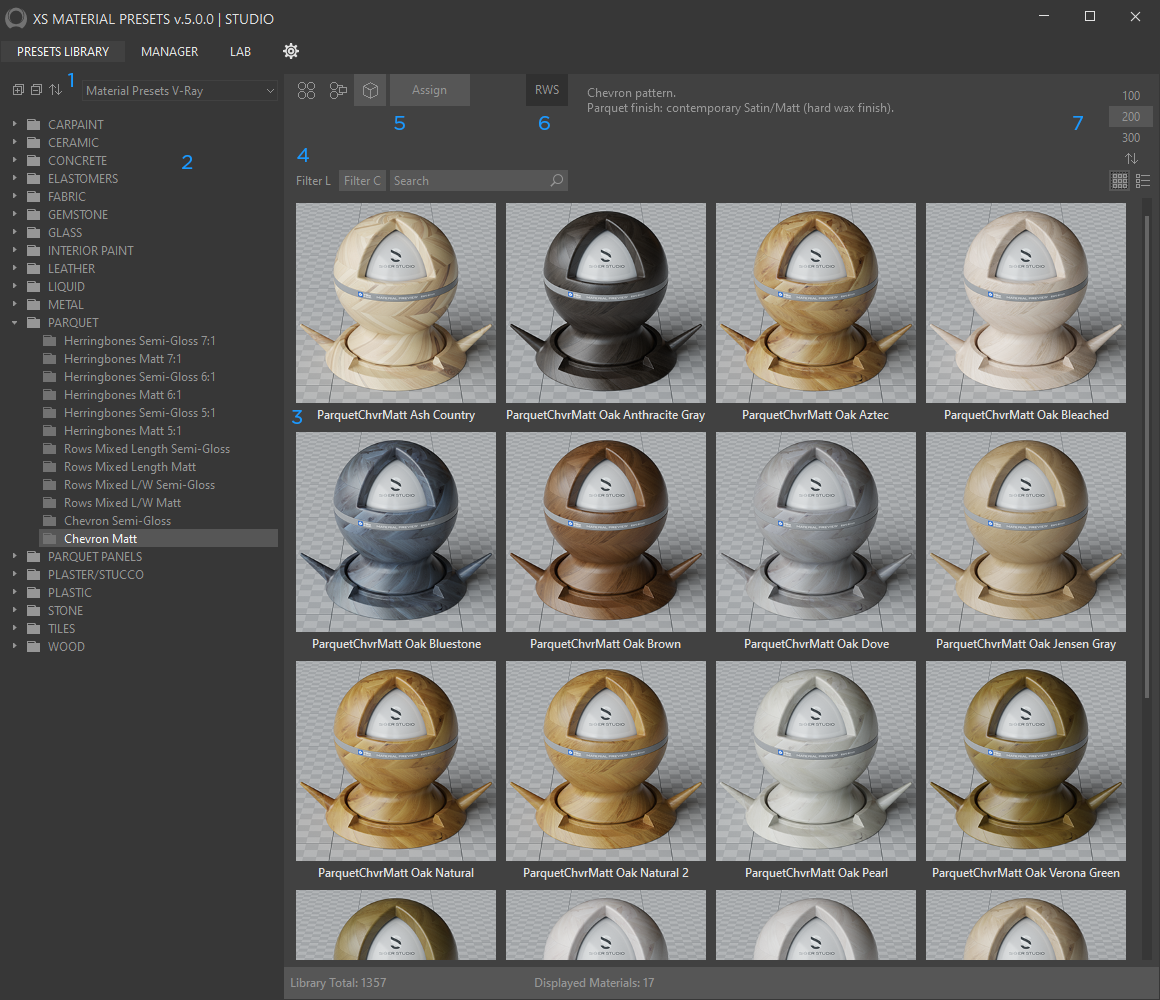Select Herringbones Semi-Gloss 7:1 subfolder
1160x1000 pixels.
click(x=140, y=340)
